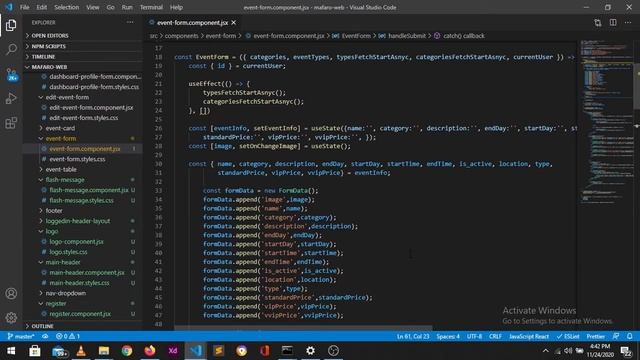Open Firefox from the taskbar
Viewport: 640px width, 360px height.
coord(150,351)
